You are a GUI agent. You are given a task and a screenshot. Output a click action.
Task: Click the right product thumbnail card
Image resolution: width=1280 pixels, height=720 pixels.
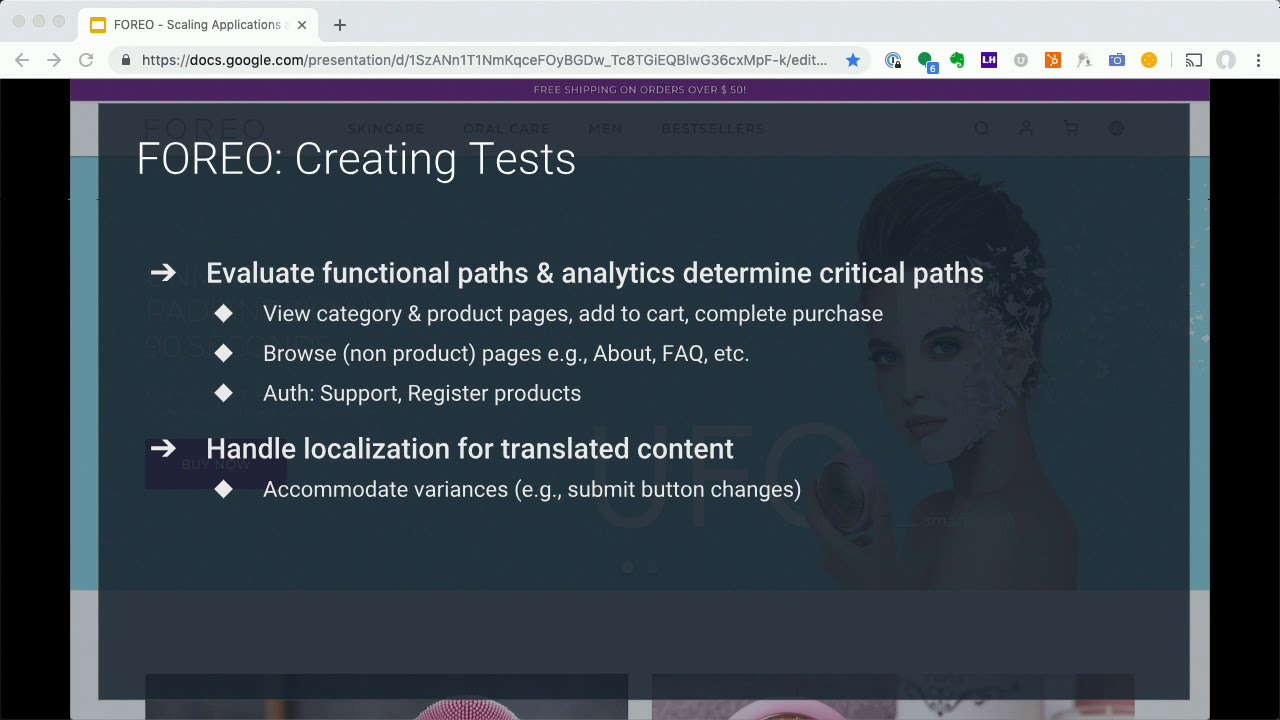[893, 697]
